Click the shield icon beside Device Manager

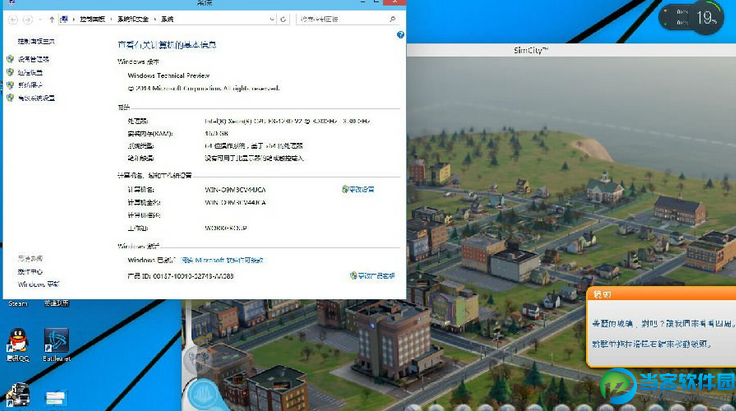(10, 59)
